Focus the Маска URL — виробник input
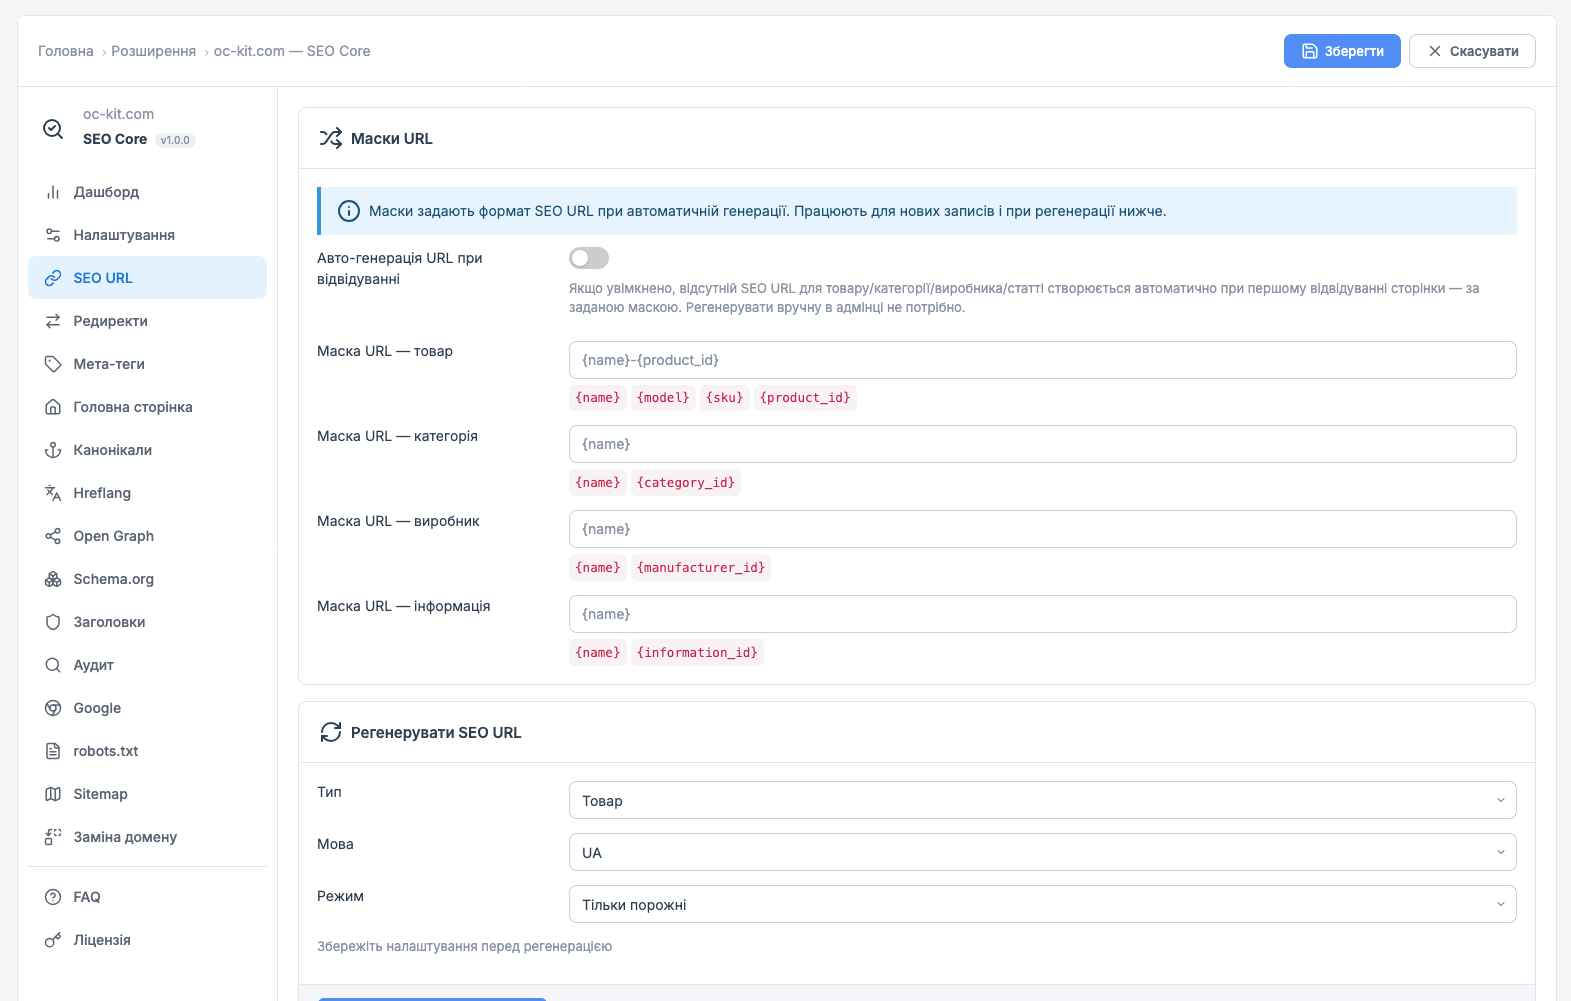 coord(1042,529)
